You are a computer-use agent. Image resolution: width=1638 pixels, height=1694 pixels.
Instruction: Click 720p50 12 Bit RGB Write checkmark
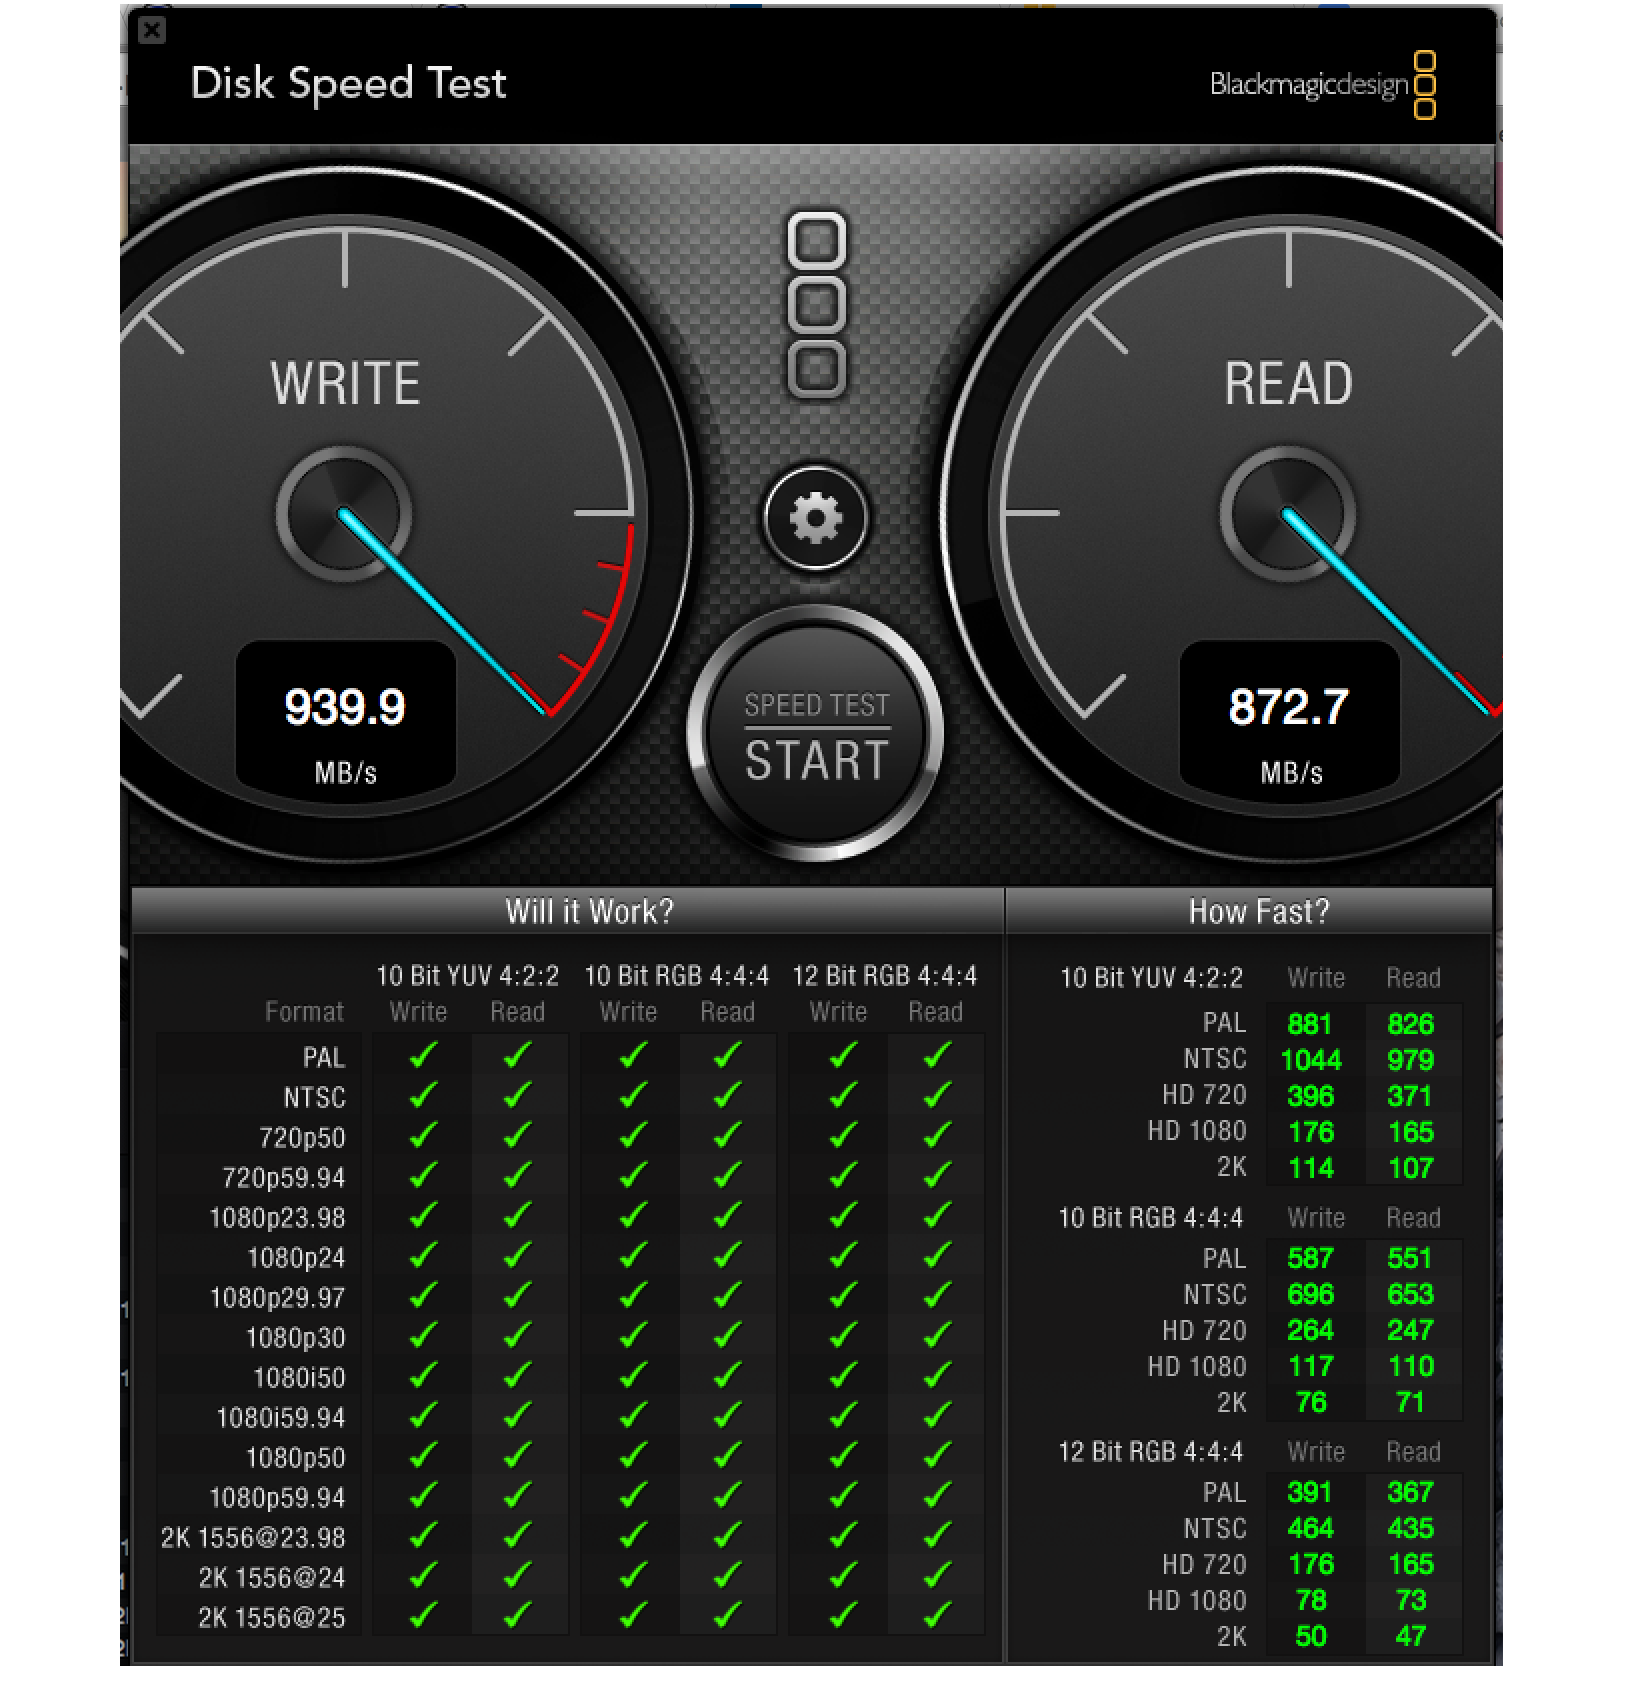tap(842, 1136)
